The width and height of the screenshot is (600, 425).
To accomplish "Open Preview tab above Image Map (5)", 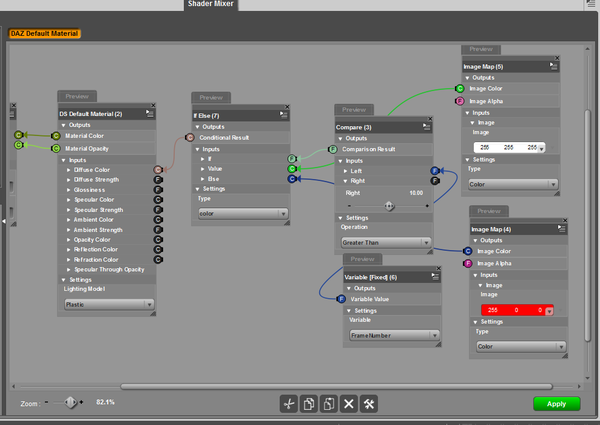I will click(481, 49).
